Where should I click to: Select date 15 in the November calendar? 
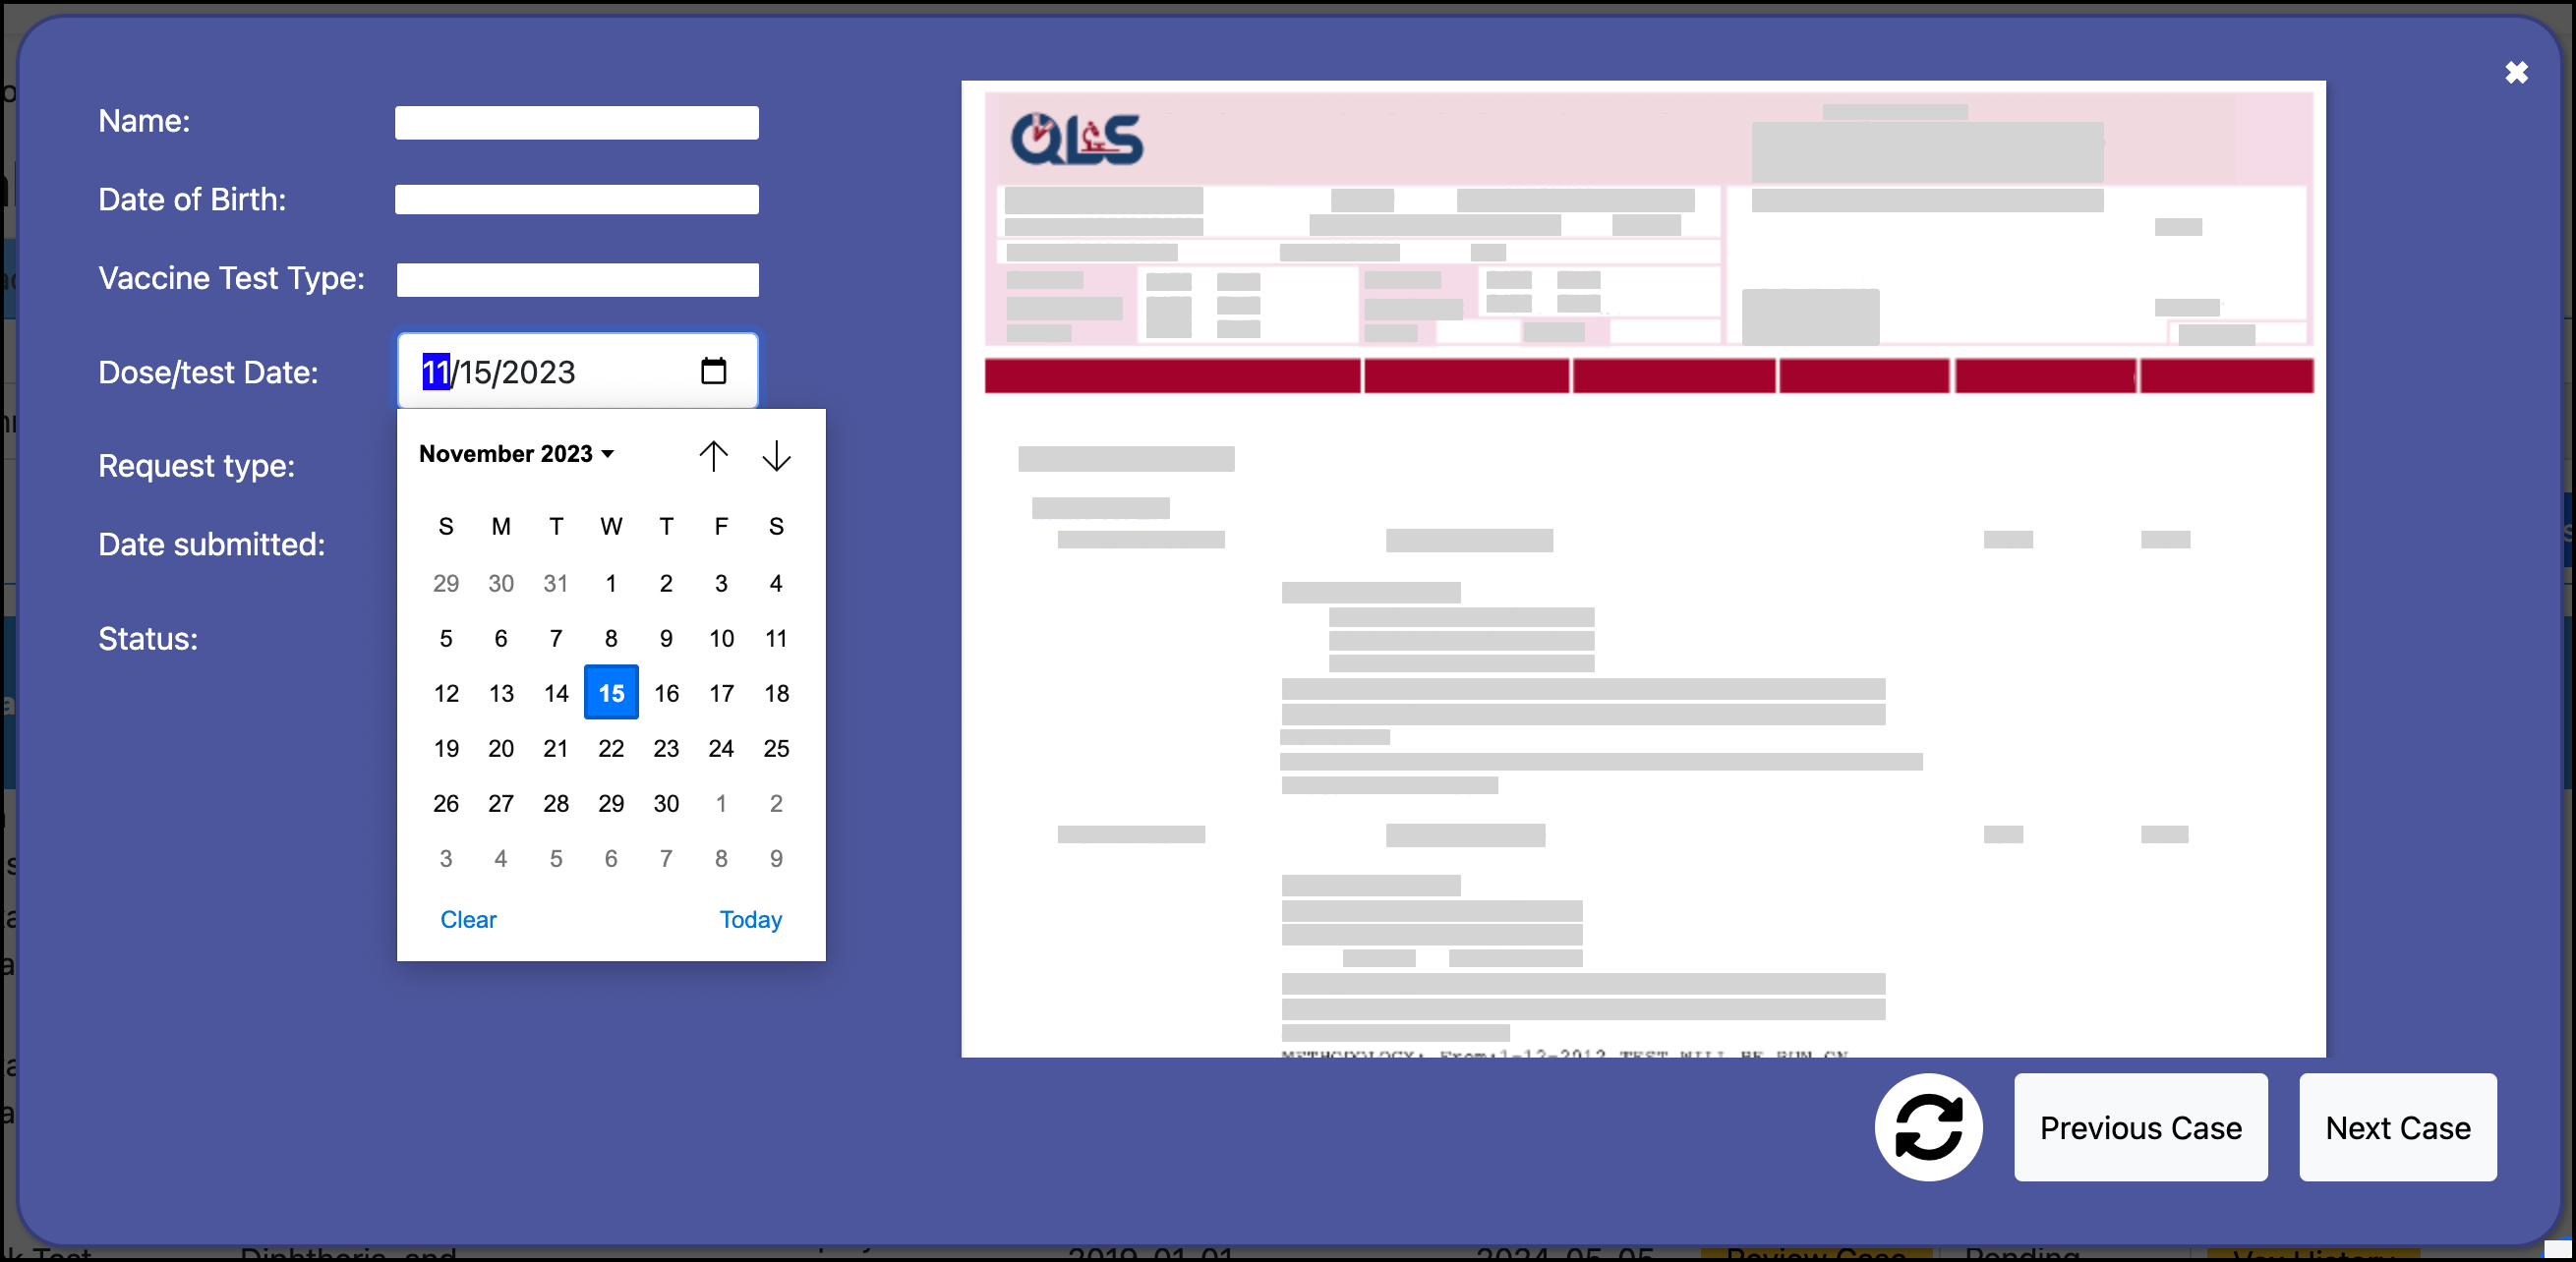[612, 694]
